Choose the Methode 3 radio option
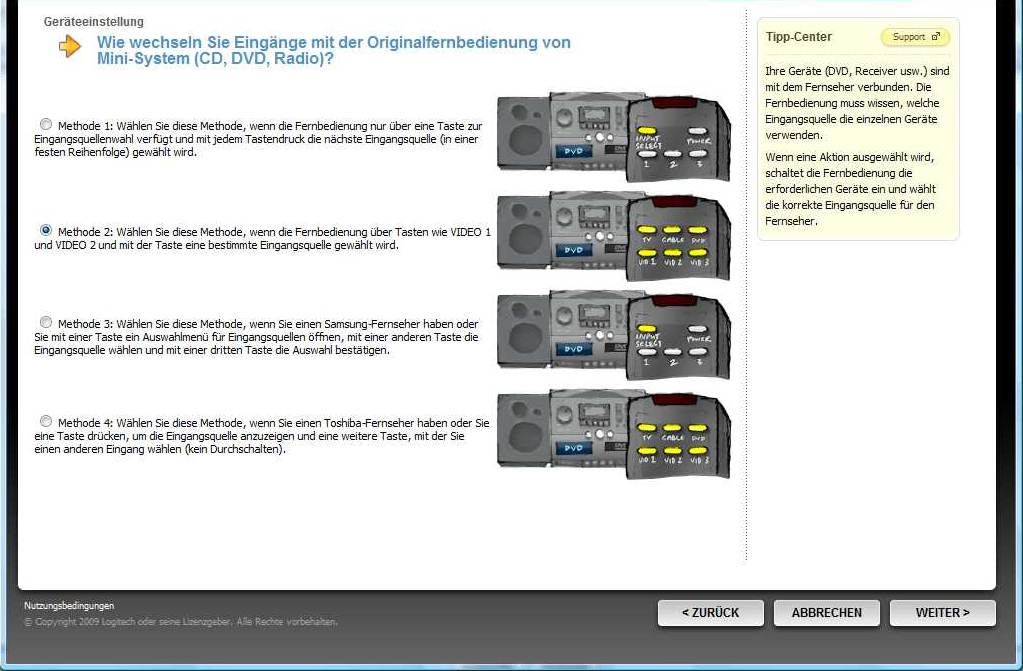 click(46, 322)
